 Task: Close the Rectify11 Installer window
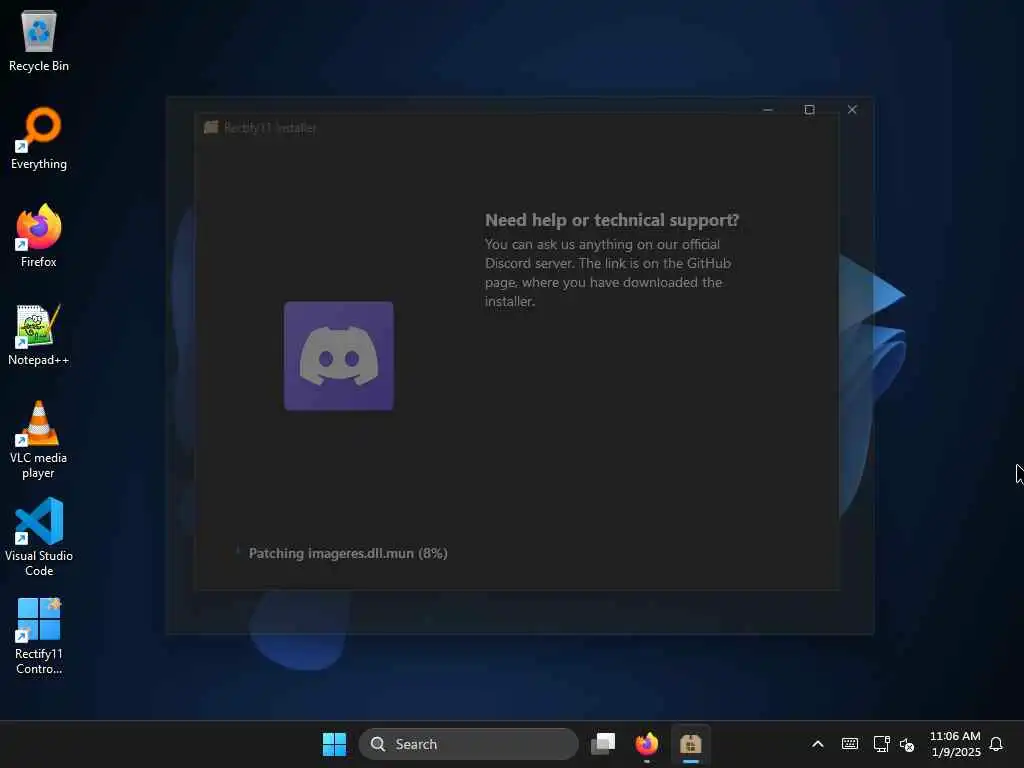pos(852,110)
